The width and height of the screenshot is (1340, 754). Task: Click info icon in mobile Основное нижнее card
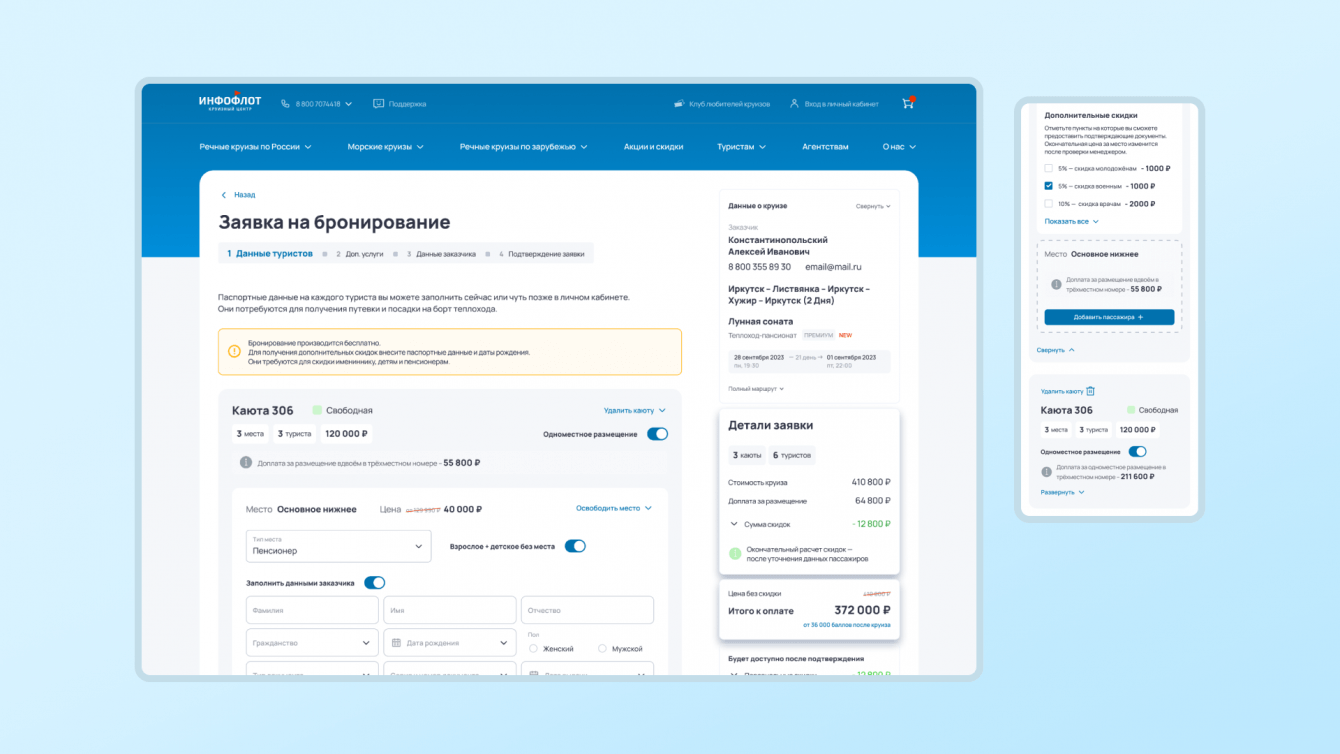1056,285
